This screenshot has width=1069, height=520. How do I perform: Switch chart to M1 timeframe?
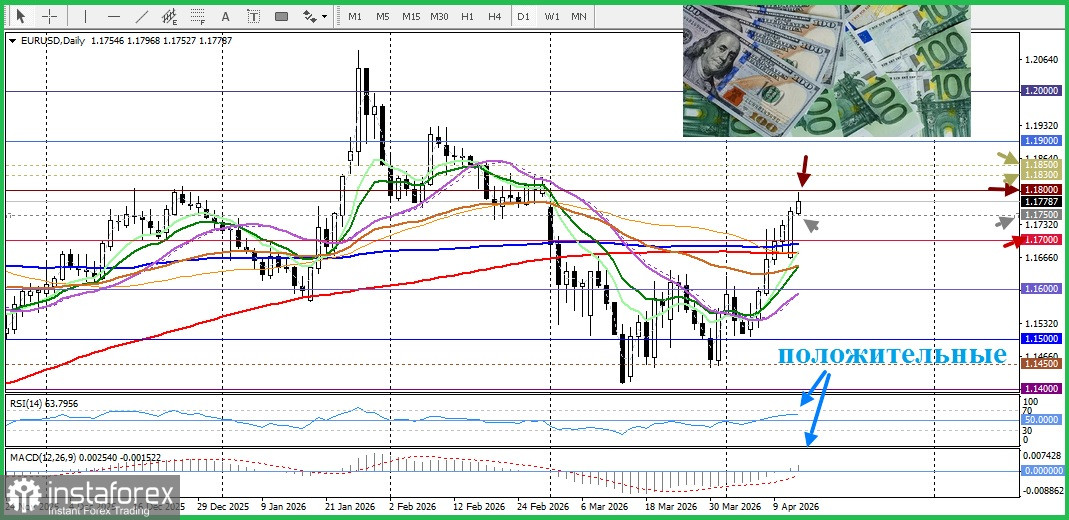[355, 16]
